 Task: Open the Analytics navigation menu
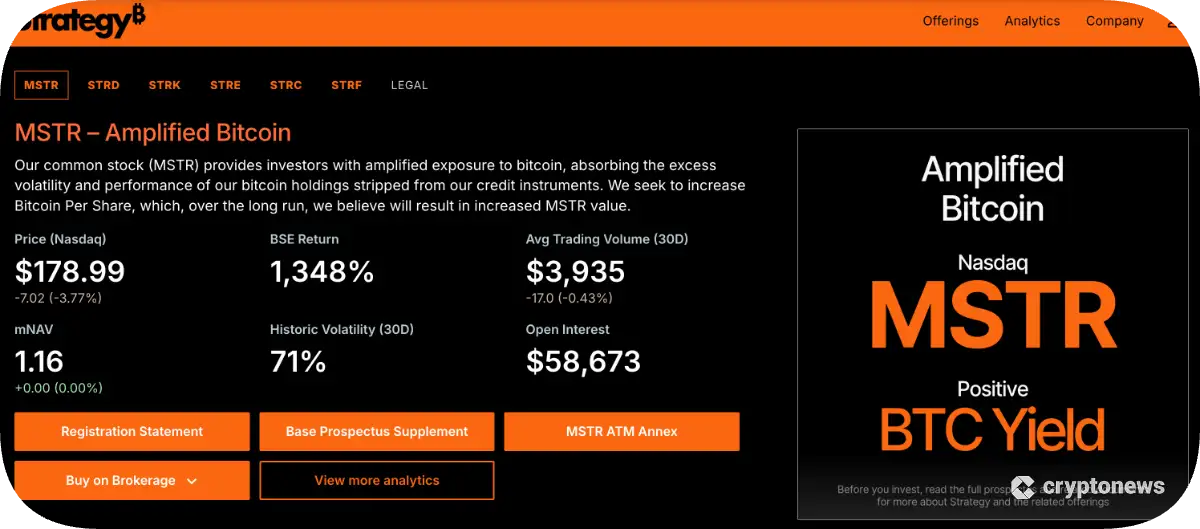click(x=1032, y=21)
